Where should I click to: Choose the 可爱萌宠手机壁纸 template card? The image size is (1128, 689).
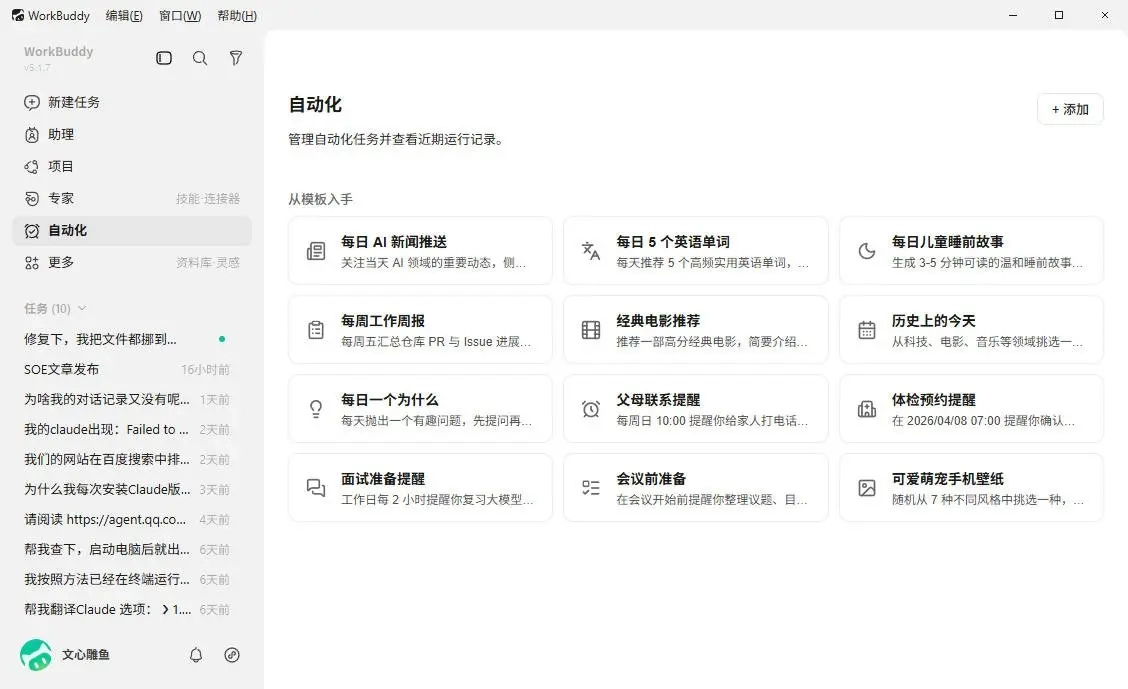pyautogui.click(x=971, y=488)
